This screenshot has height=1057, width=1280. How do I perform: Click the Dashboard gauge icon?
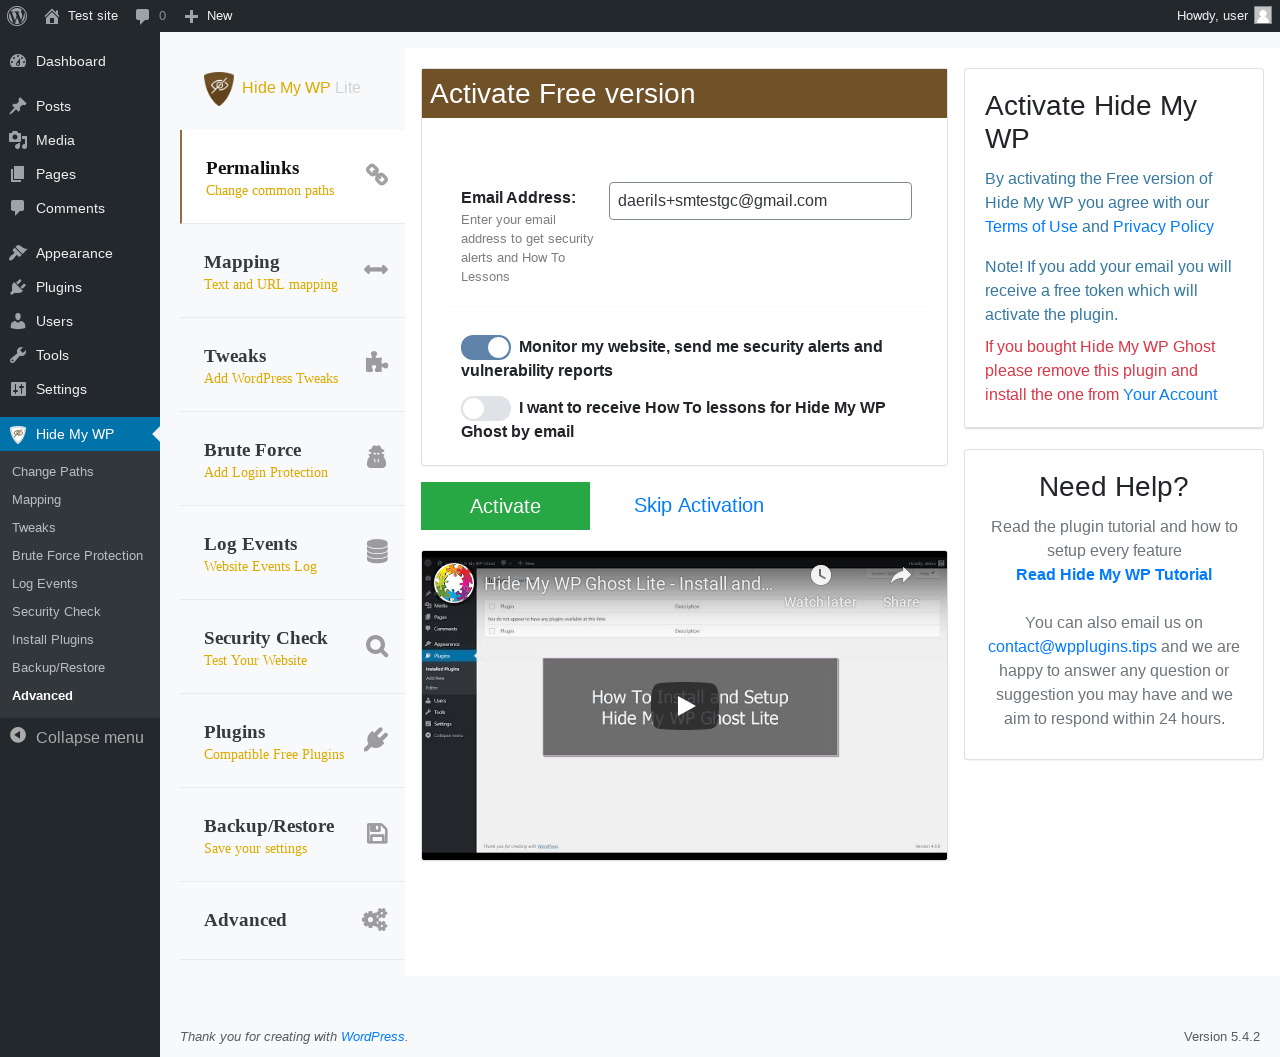[x=18, y=61]
